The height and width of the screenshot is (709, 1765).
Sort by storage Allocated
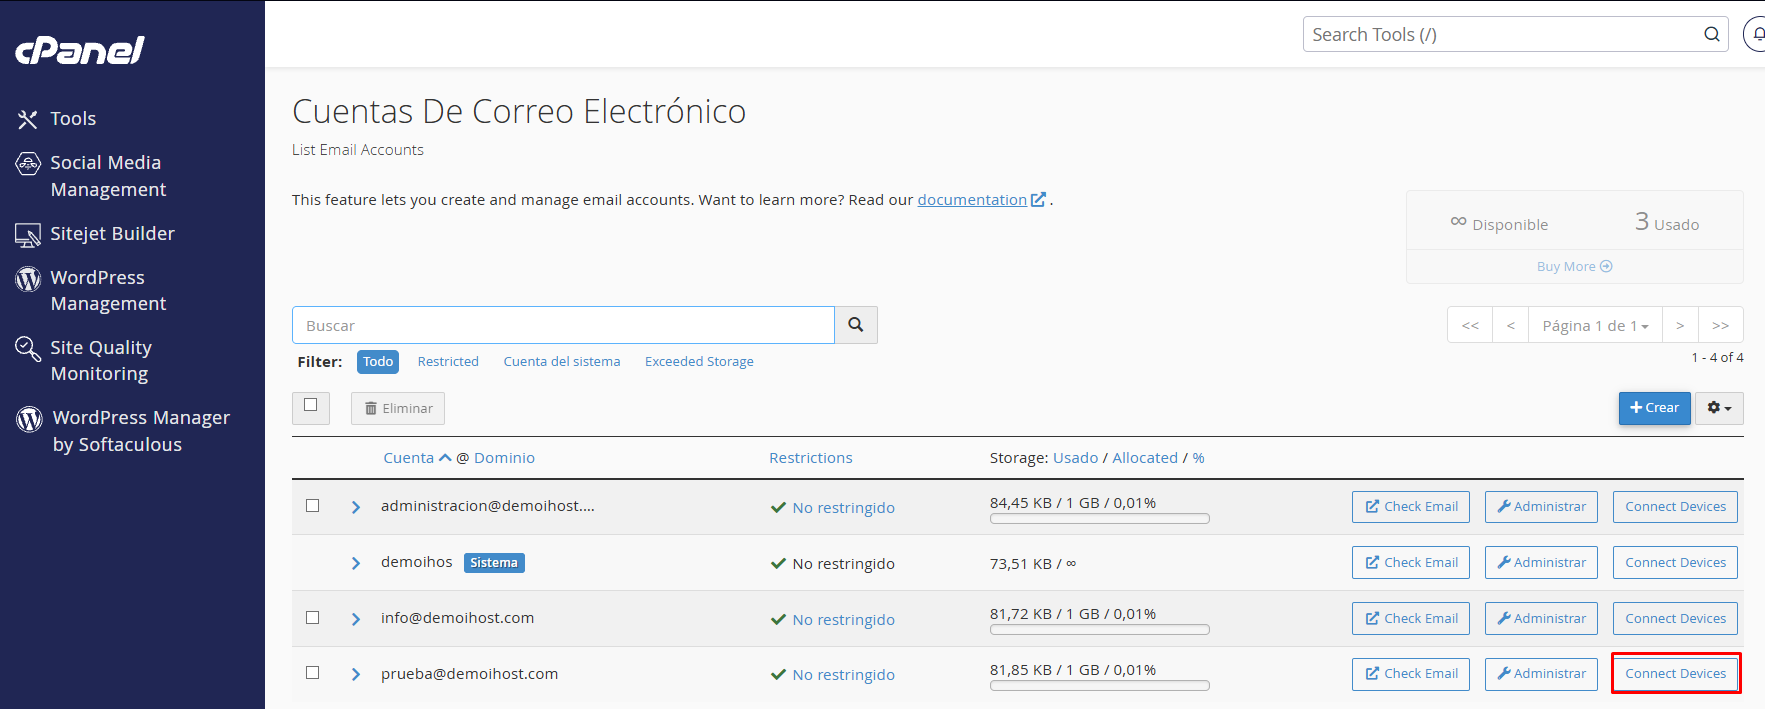[1145, 458]
